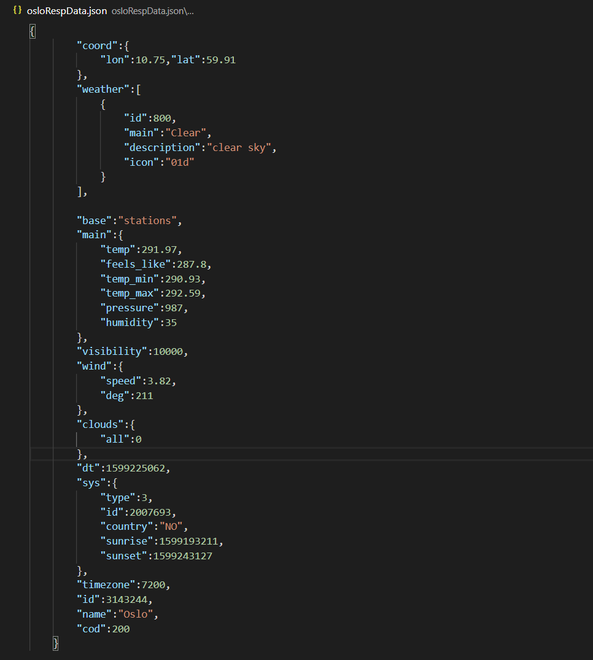This screenshot has width=593, height=660.
Task: Click the "type" key in sys
Action: [118, 498]
